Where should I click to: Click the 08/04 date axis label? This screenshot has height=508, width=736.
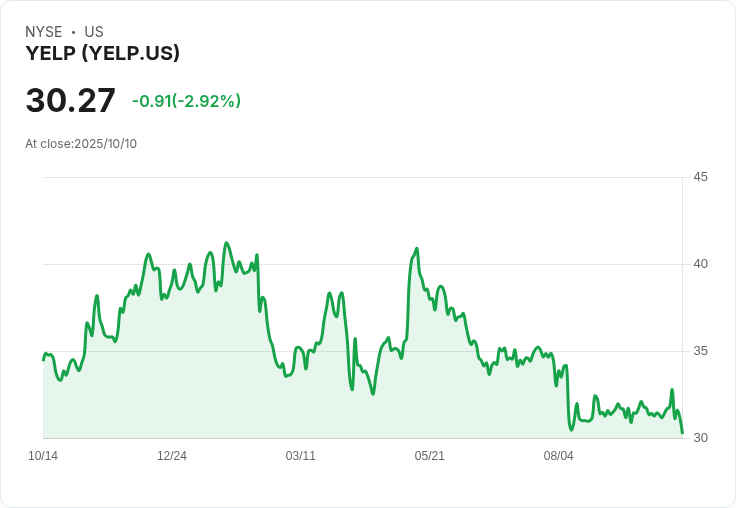click(559, 456)
